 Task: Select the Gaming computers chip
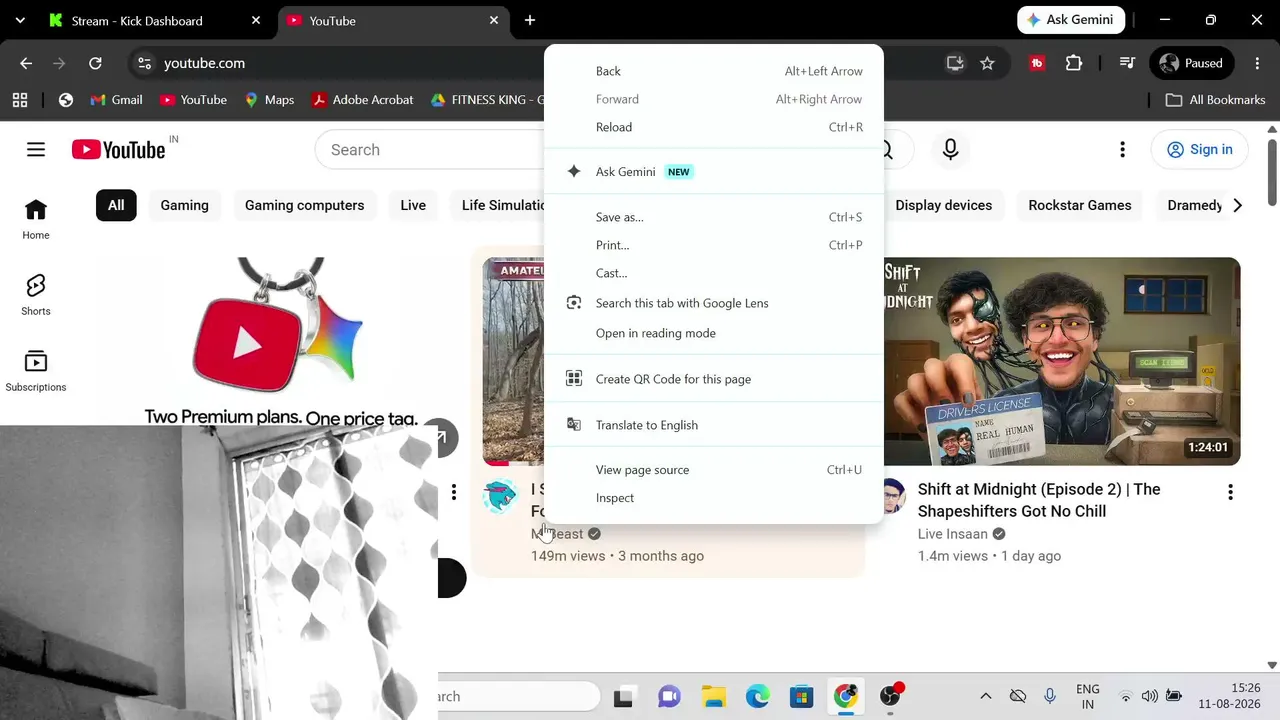click(x=305, y=205)
